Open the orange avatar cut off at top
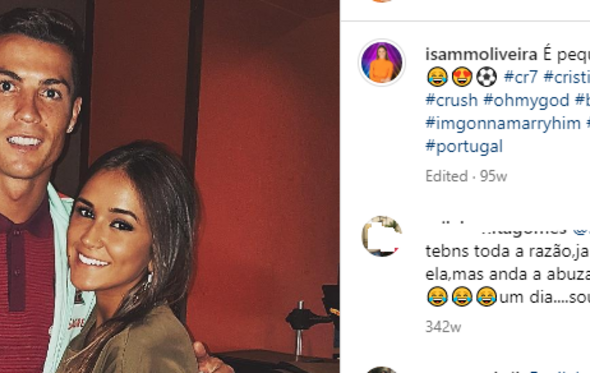Image resolution: width=590 pixels, height=373 pixels. coord(382,1)
